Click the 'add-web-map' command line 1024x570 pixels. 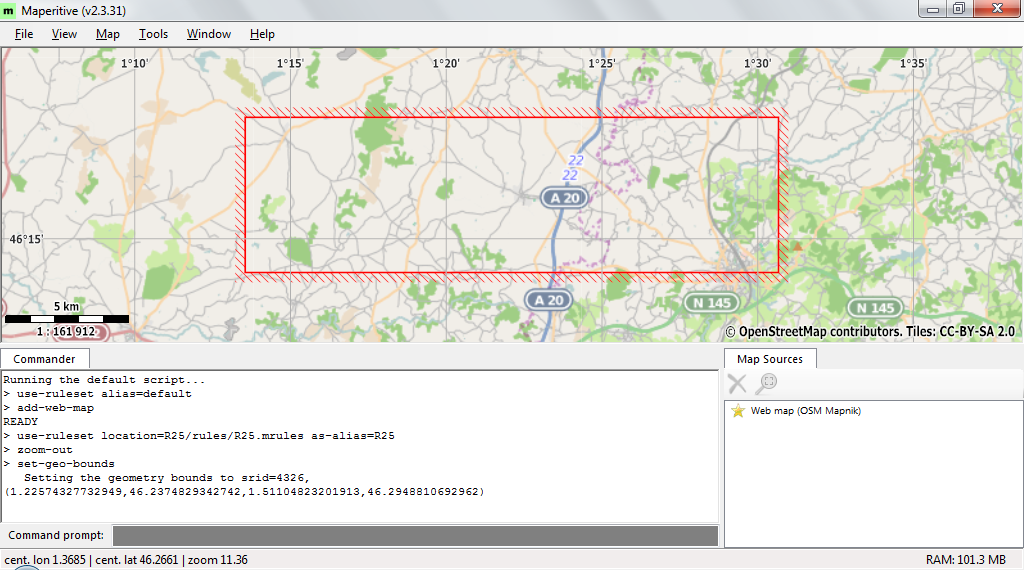tap(49, 408)
